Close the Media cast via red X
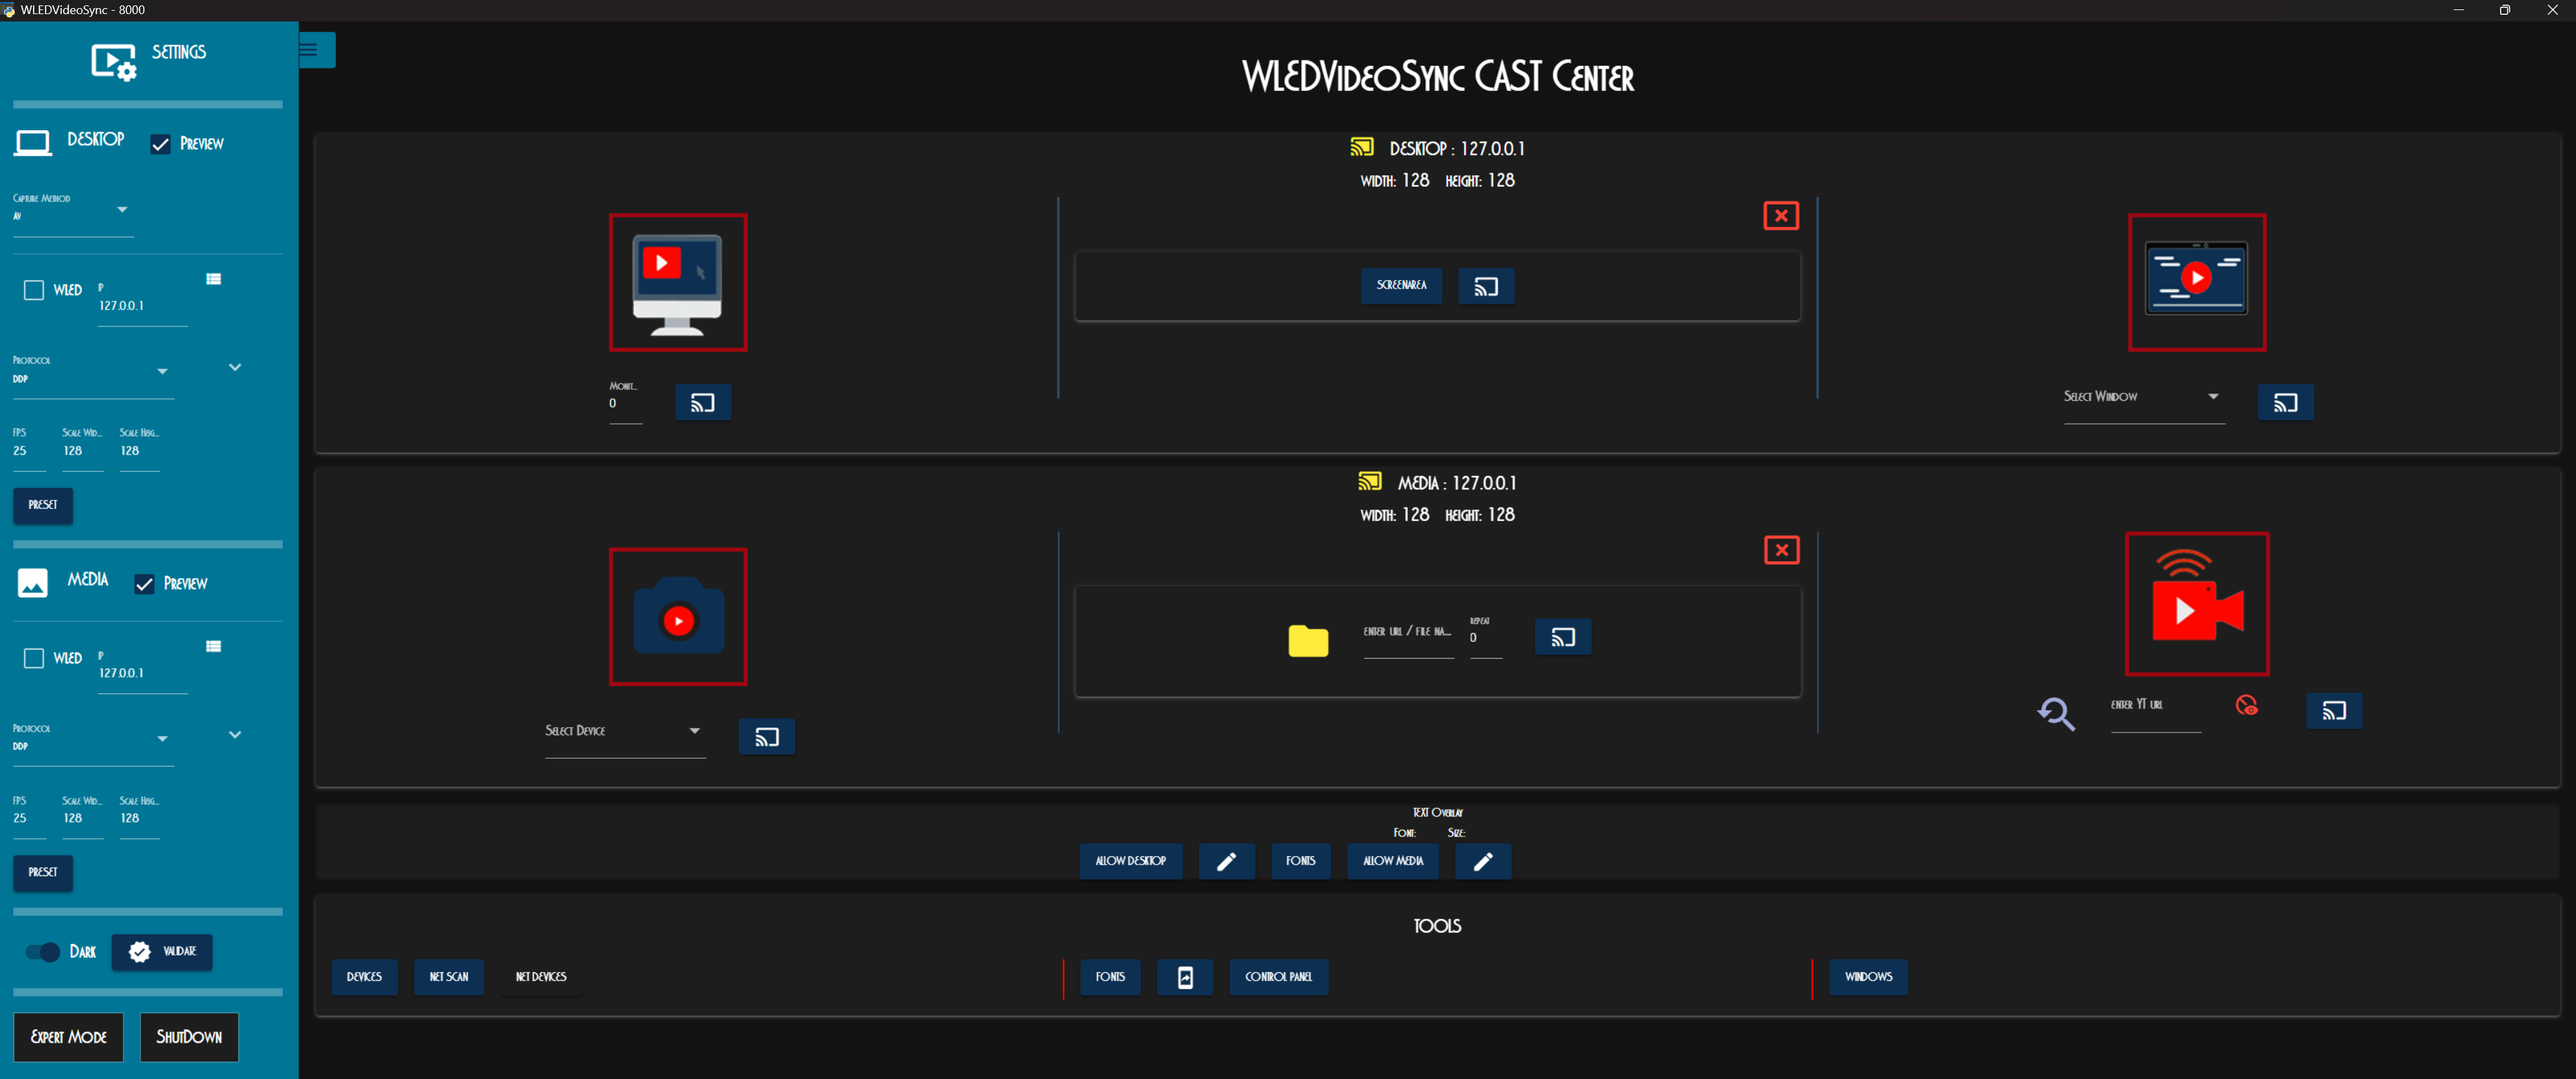This screenshot has height=1079, width=2576. pyautogui.click(x=1781, y=550)
